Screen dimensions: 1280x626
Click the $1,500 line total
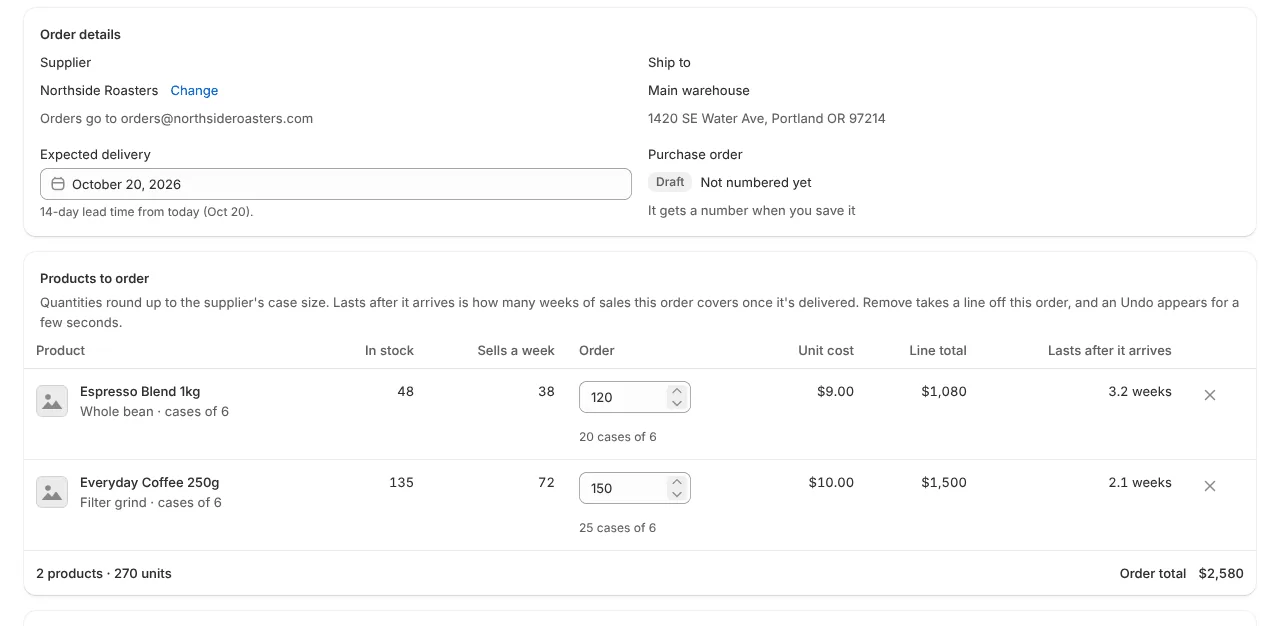[x=944, y=482]
